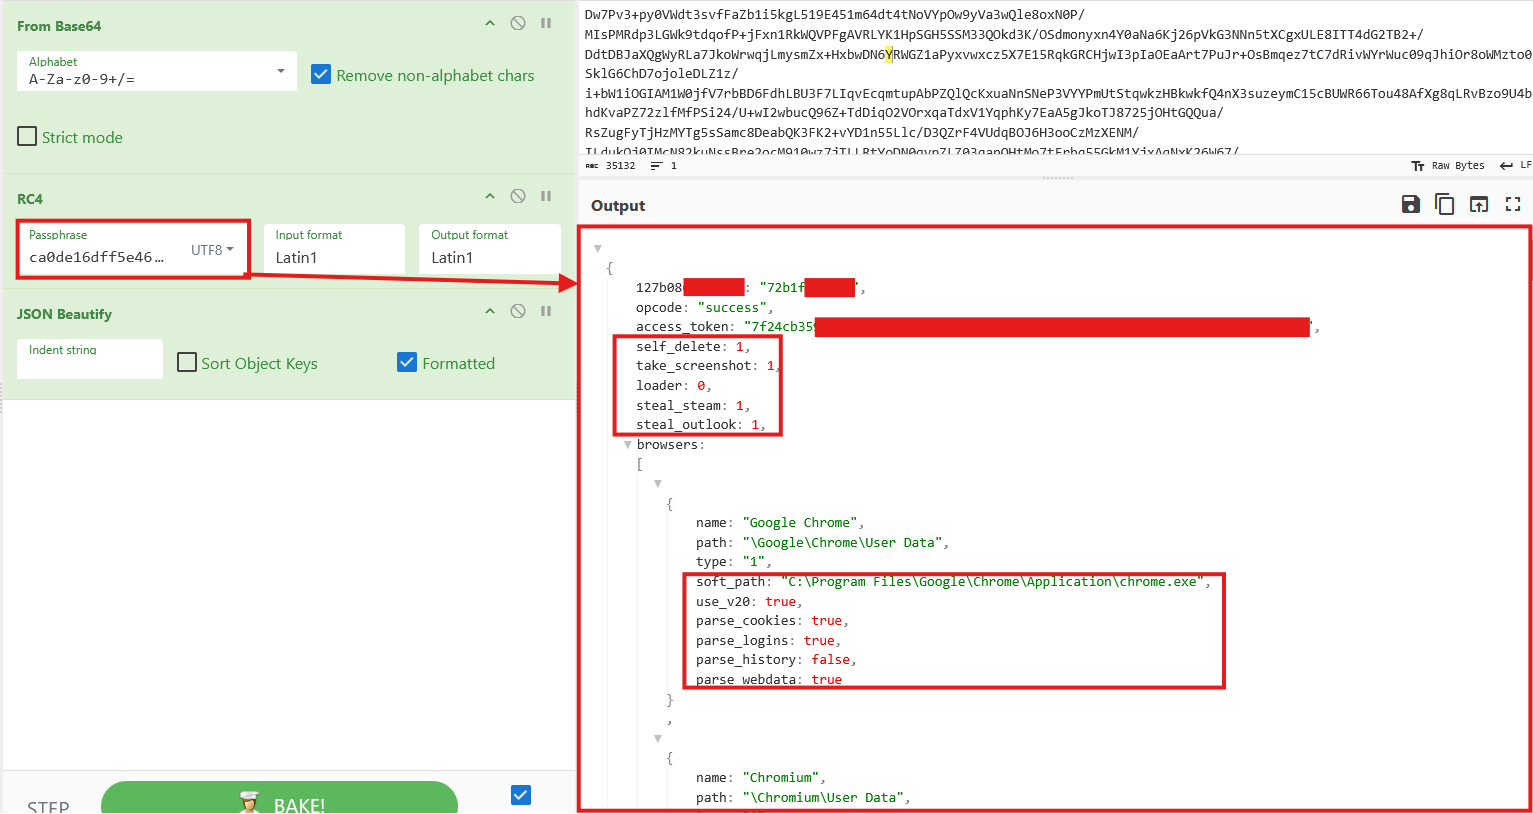The image size is (1533, 814).
Task: Pause at the JSON Beautify operation
Action: pos(546,311)
